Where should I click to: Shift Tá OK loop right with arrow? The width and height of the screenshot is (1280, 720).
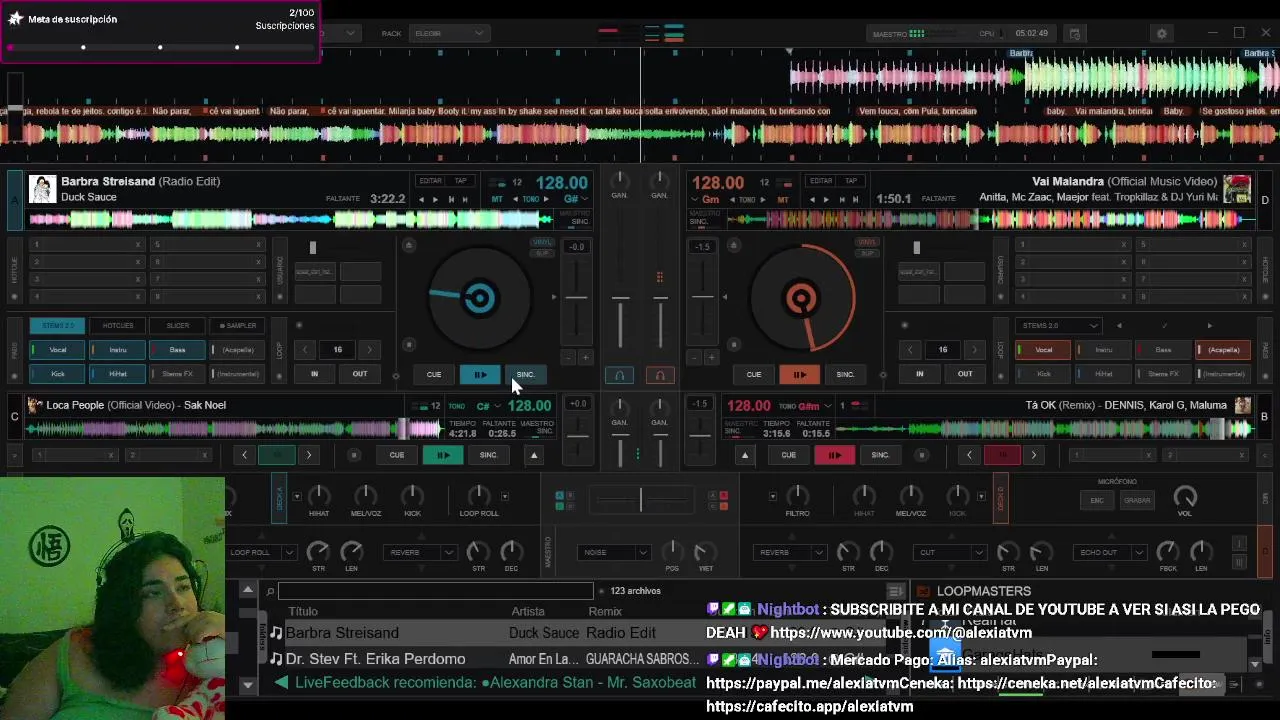click(1033, 455)
